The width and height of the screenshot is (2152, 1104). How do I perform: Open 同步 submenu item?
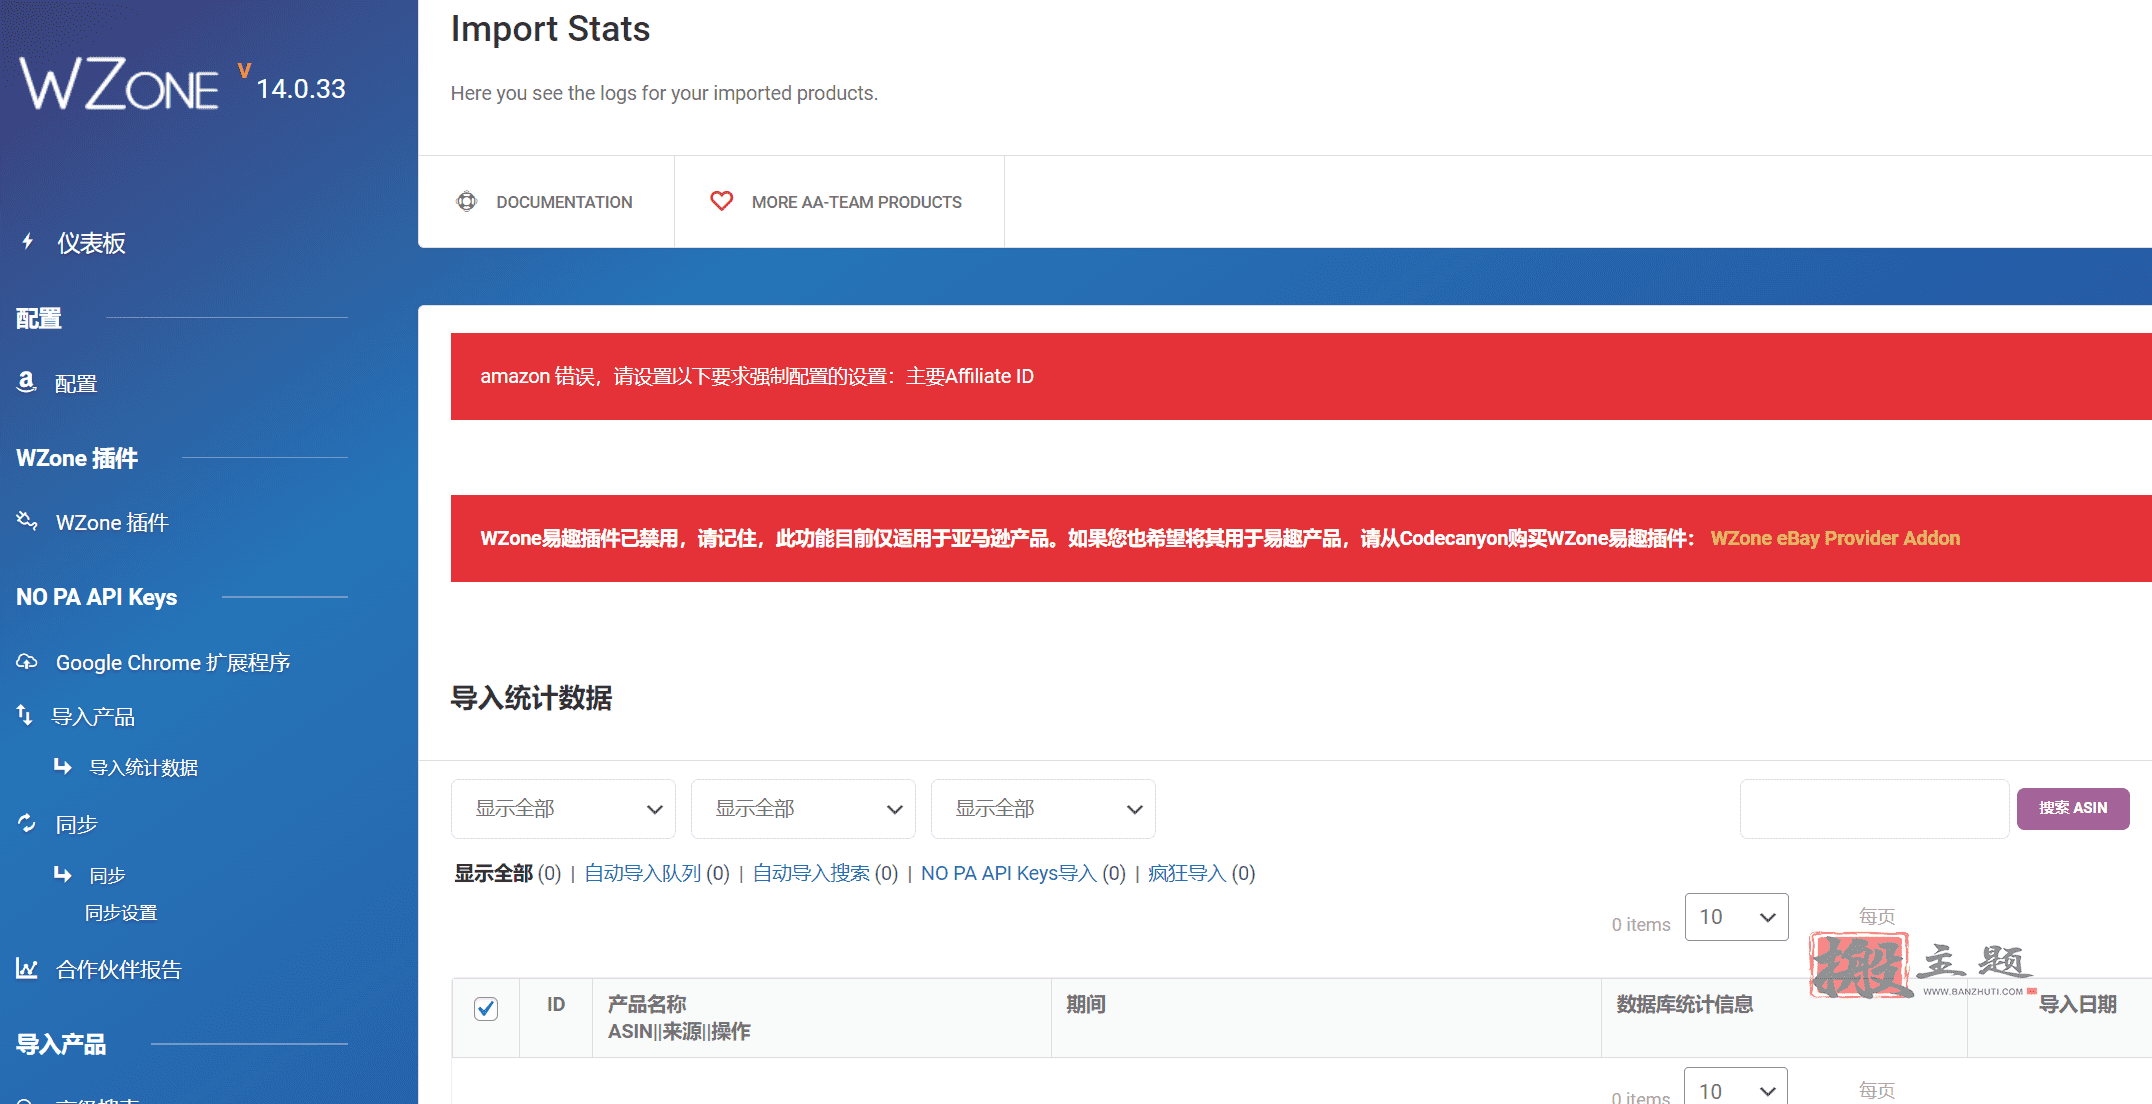[x=107, y=876]
